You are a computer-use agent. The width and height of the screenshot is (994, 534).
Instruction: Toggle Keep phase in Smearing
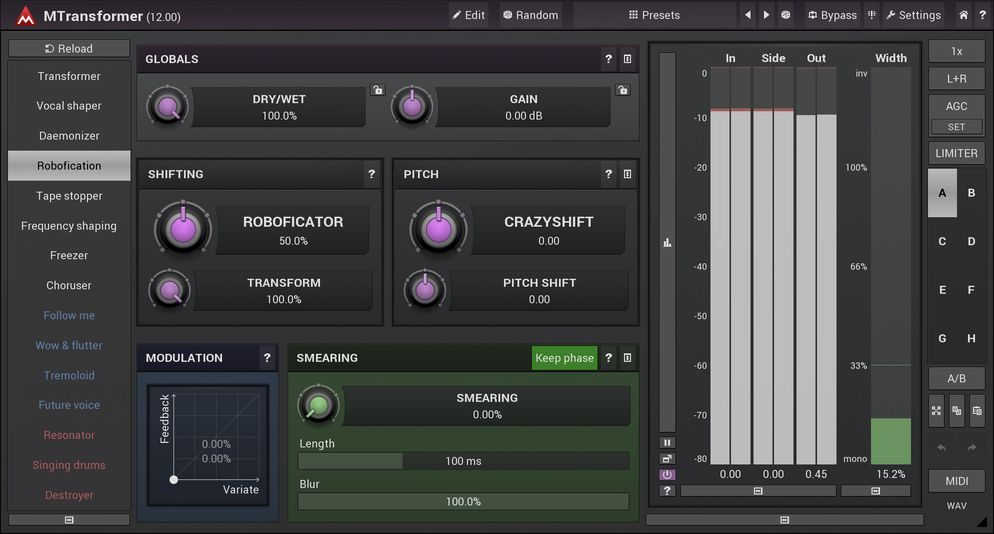coord(564,358)
